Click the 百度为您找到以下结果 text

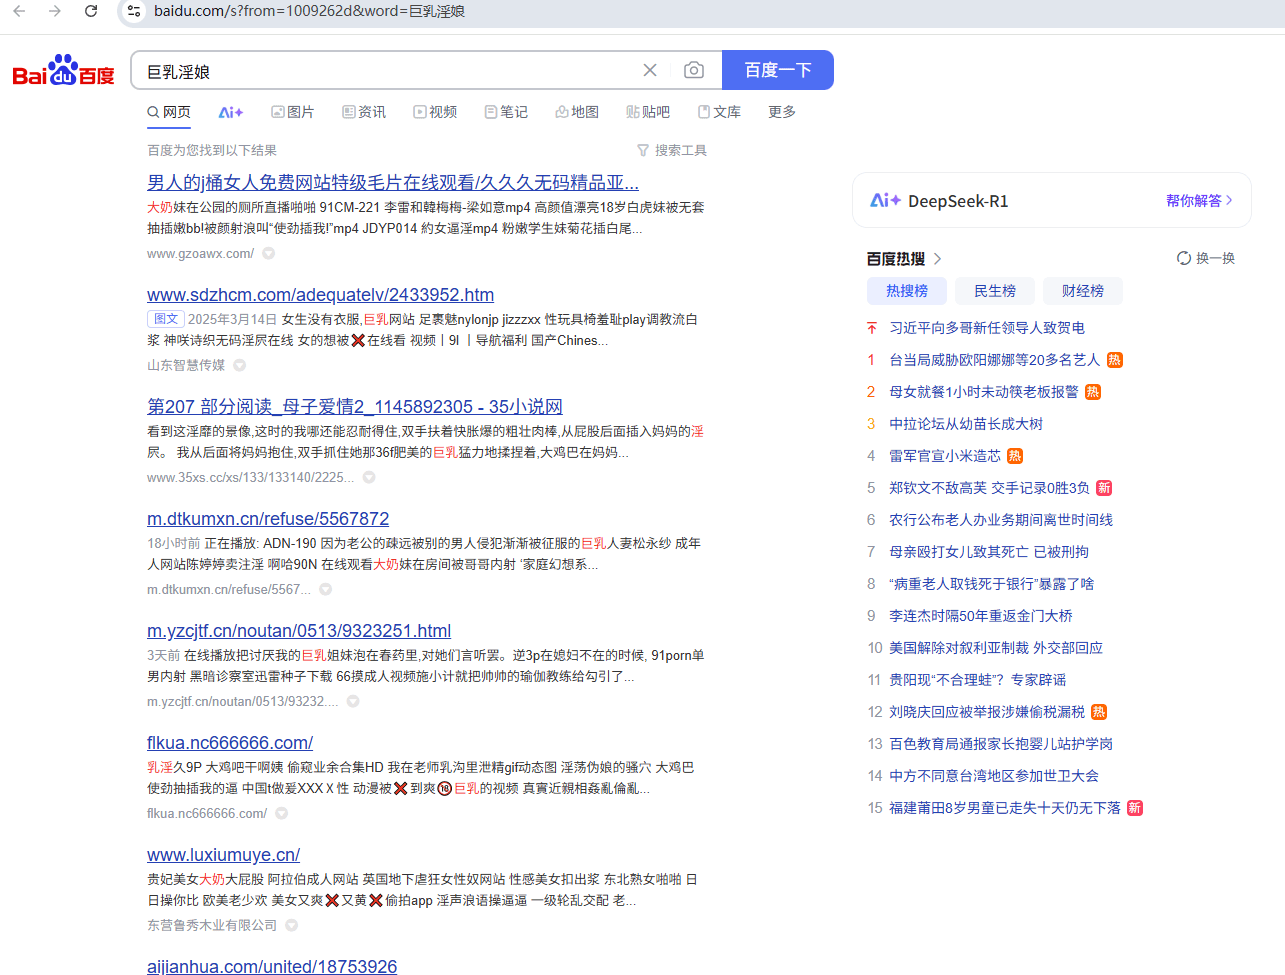[212, 150]
